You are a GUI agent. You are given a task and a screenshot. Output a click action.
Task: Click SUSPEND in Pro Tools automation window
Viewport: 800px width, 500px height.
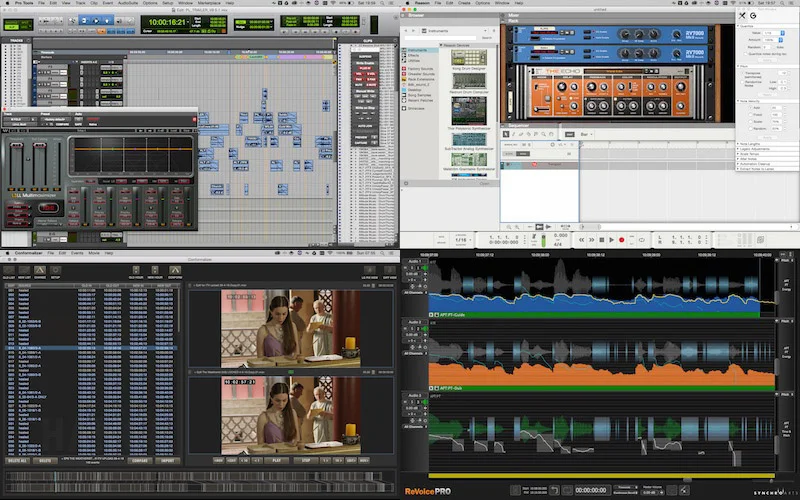click(x=365, y=56)
